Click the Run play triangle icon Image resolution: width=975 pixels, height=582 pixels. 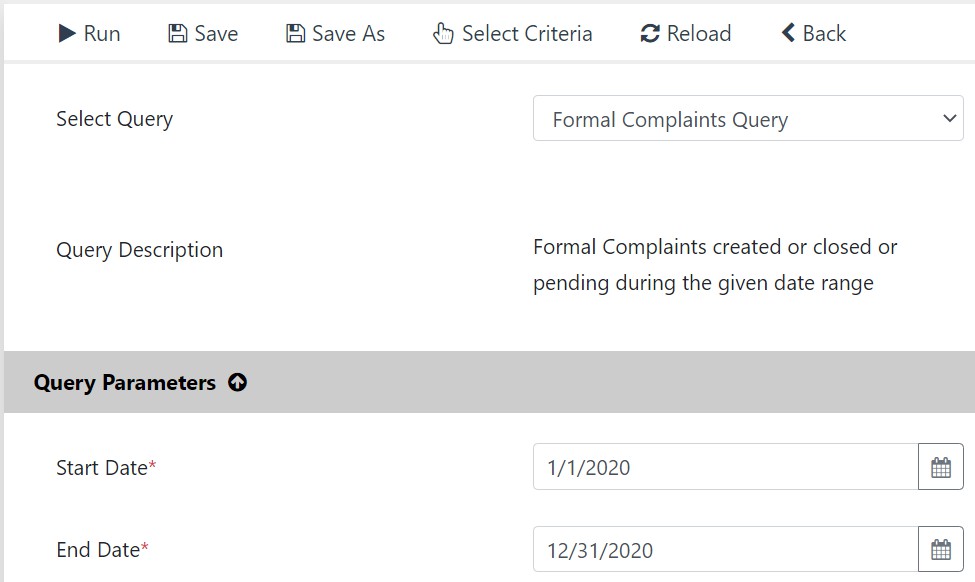(67, 33)
